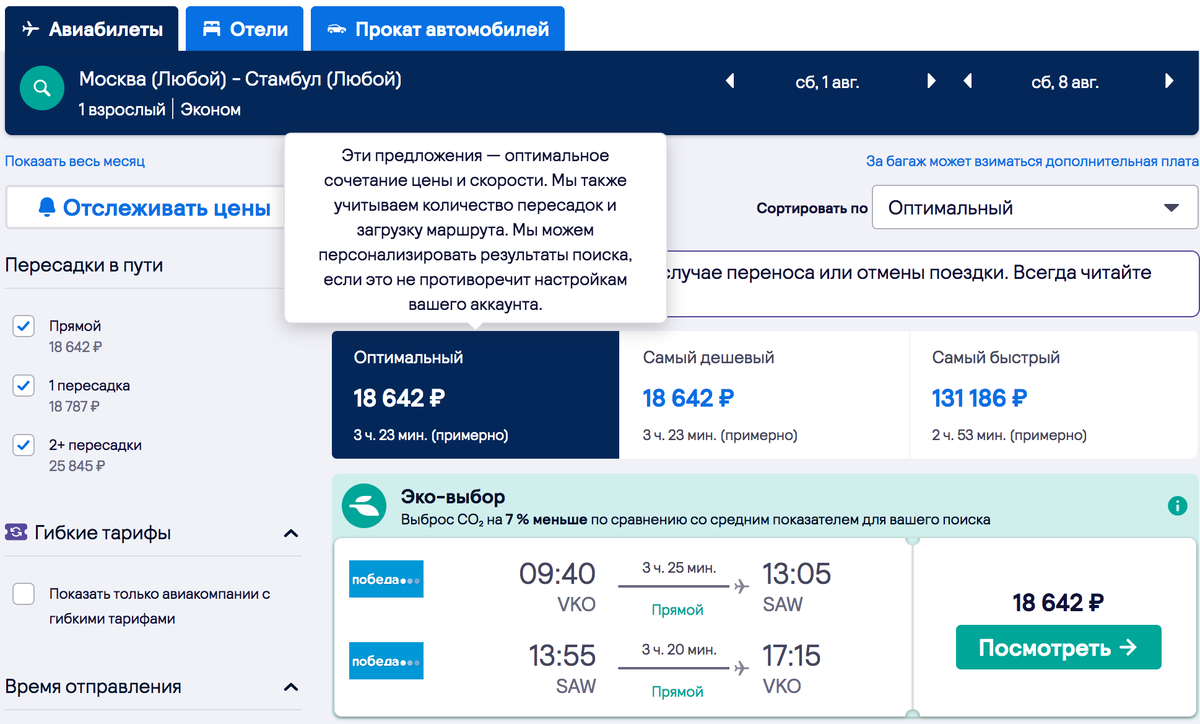Image resolution: width=1200 pixels, height=724 pixels.
Task: Click the icon beside Гибкие тарифы heading
Action: (x=16, y=532)
